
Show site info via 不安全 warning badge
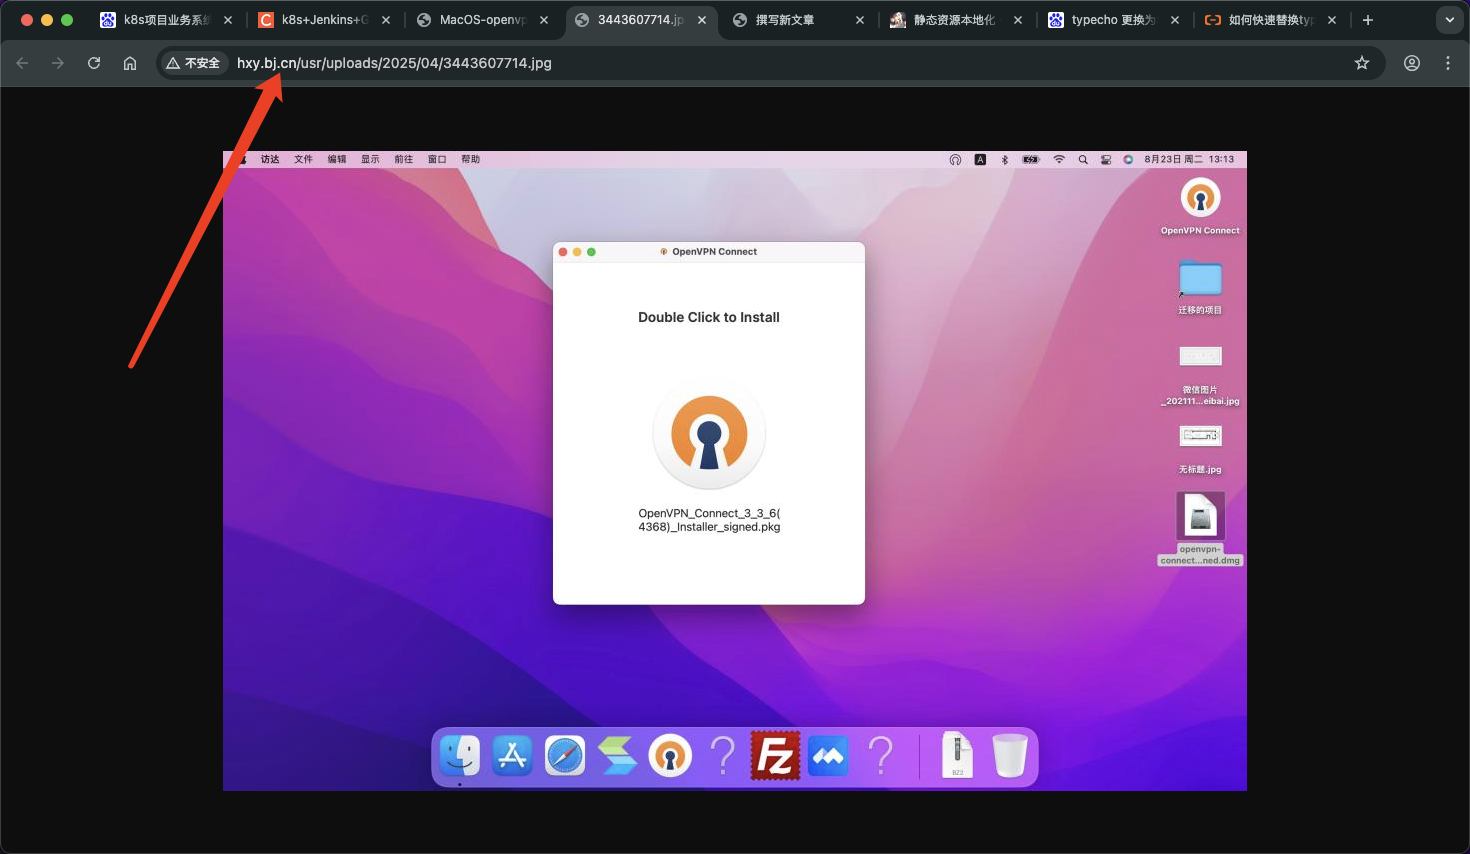click(193, 63)
